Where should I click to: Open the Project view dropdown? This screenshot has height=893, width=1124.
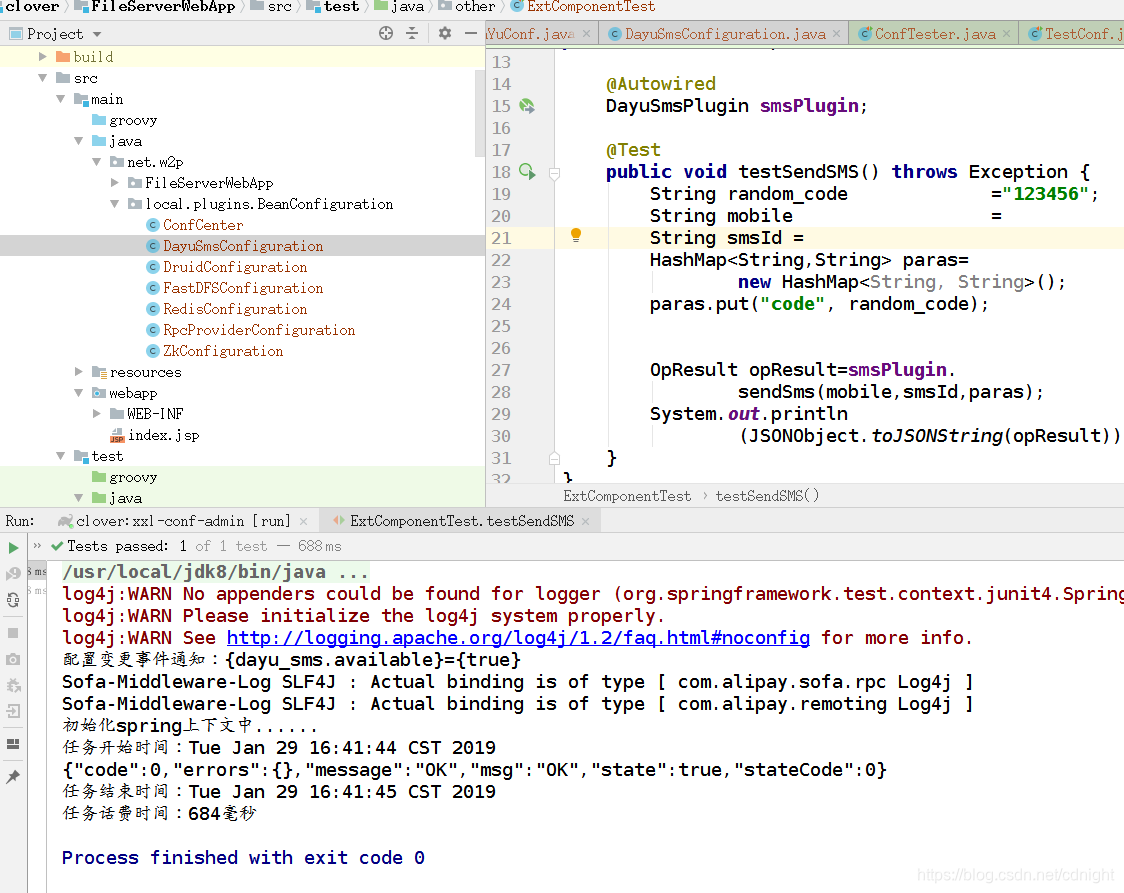coord(97,34)
